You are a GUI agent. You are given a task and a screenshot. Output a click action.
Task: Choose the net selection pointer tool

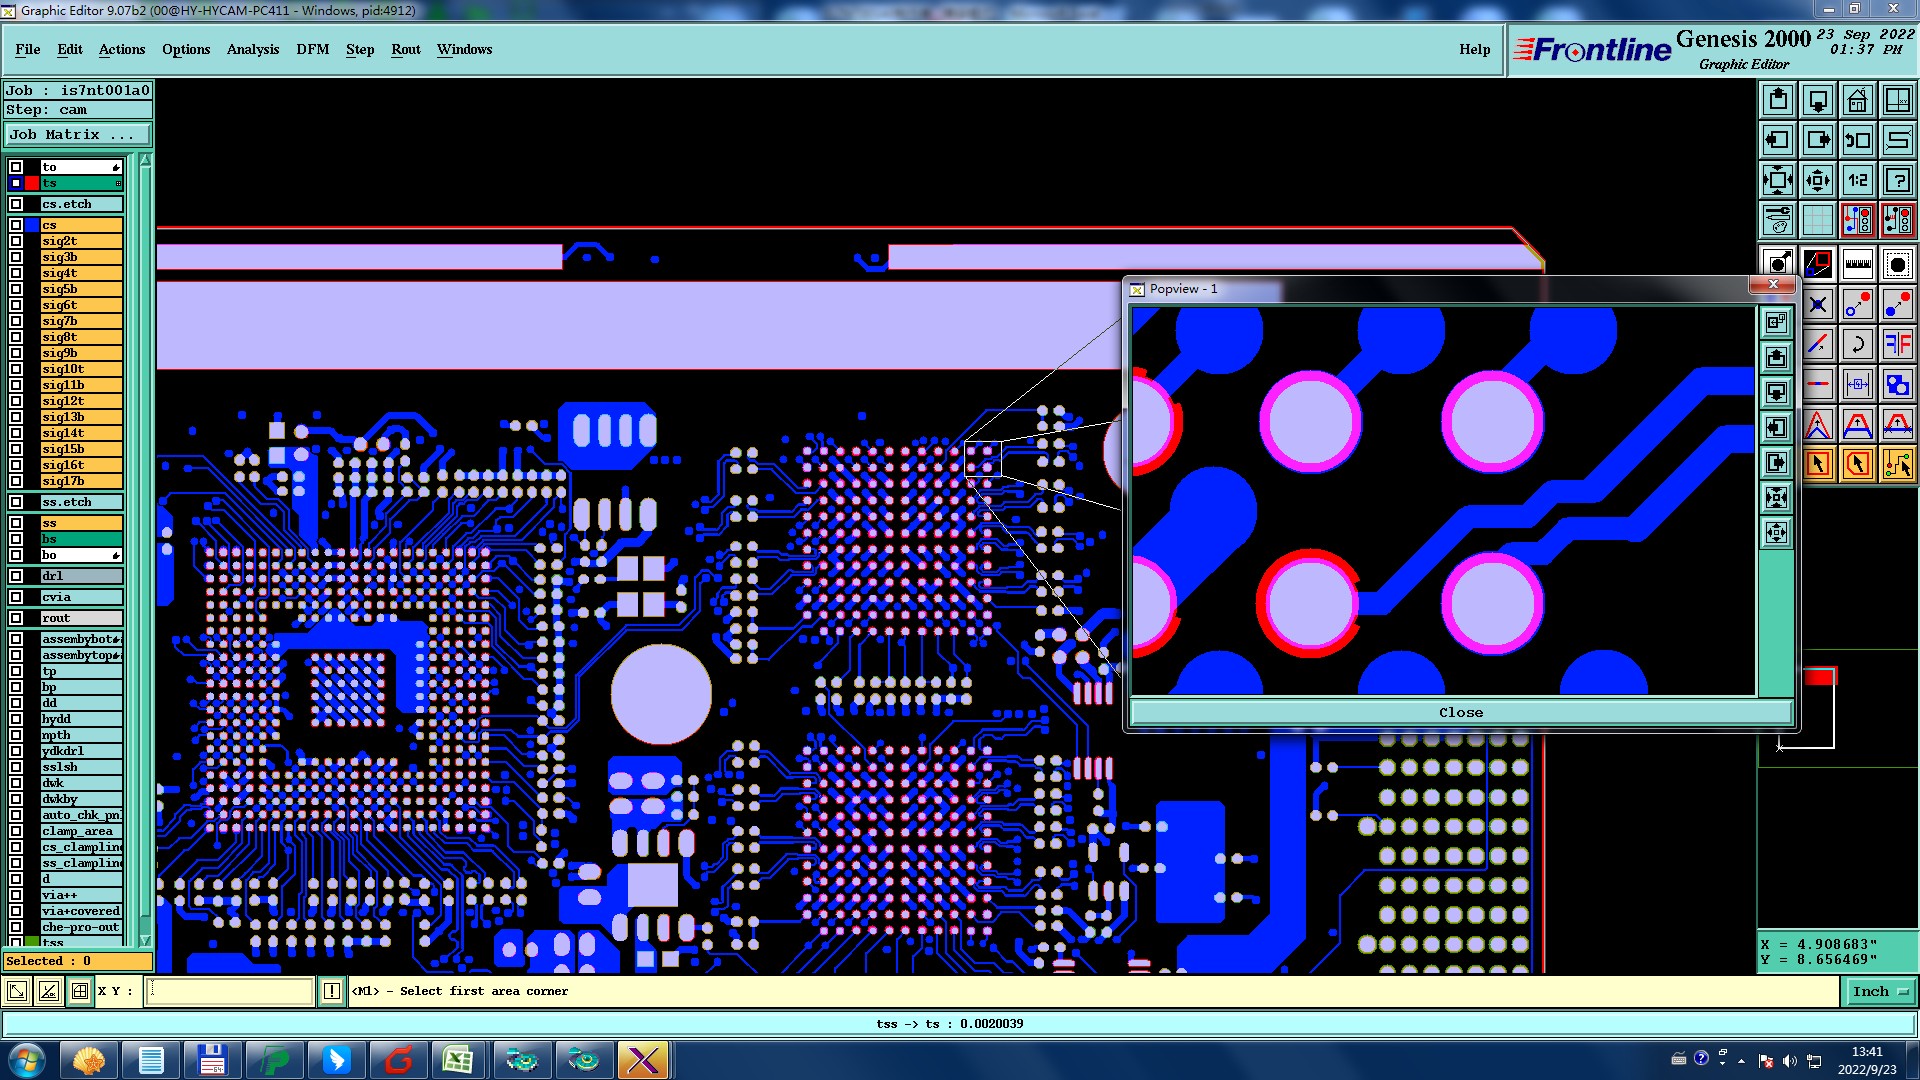tap(1897, 464)
